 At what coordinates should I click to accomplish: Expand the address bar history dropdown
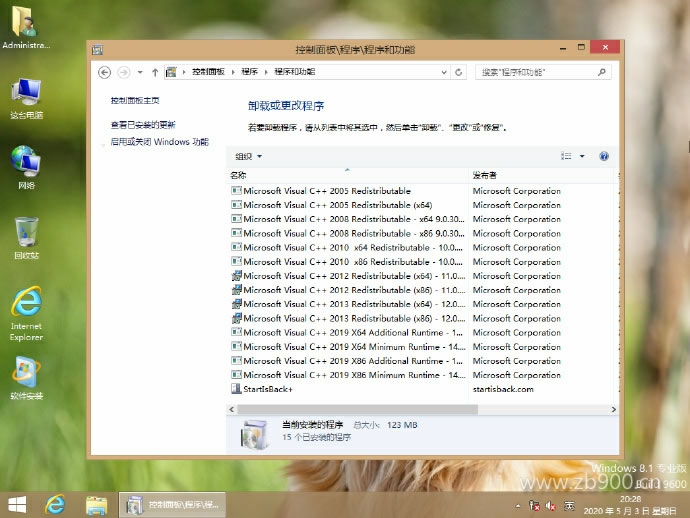[x=444, y=72]
